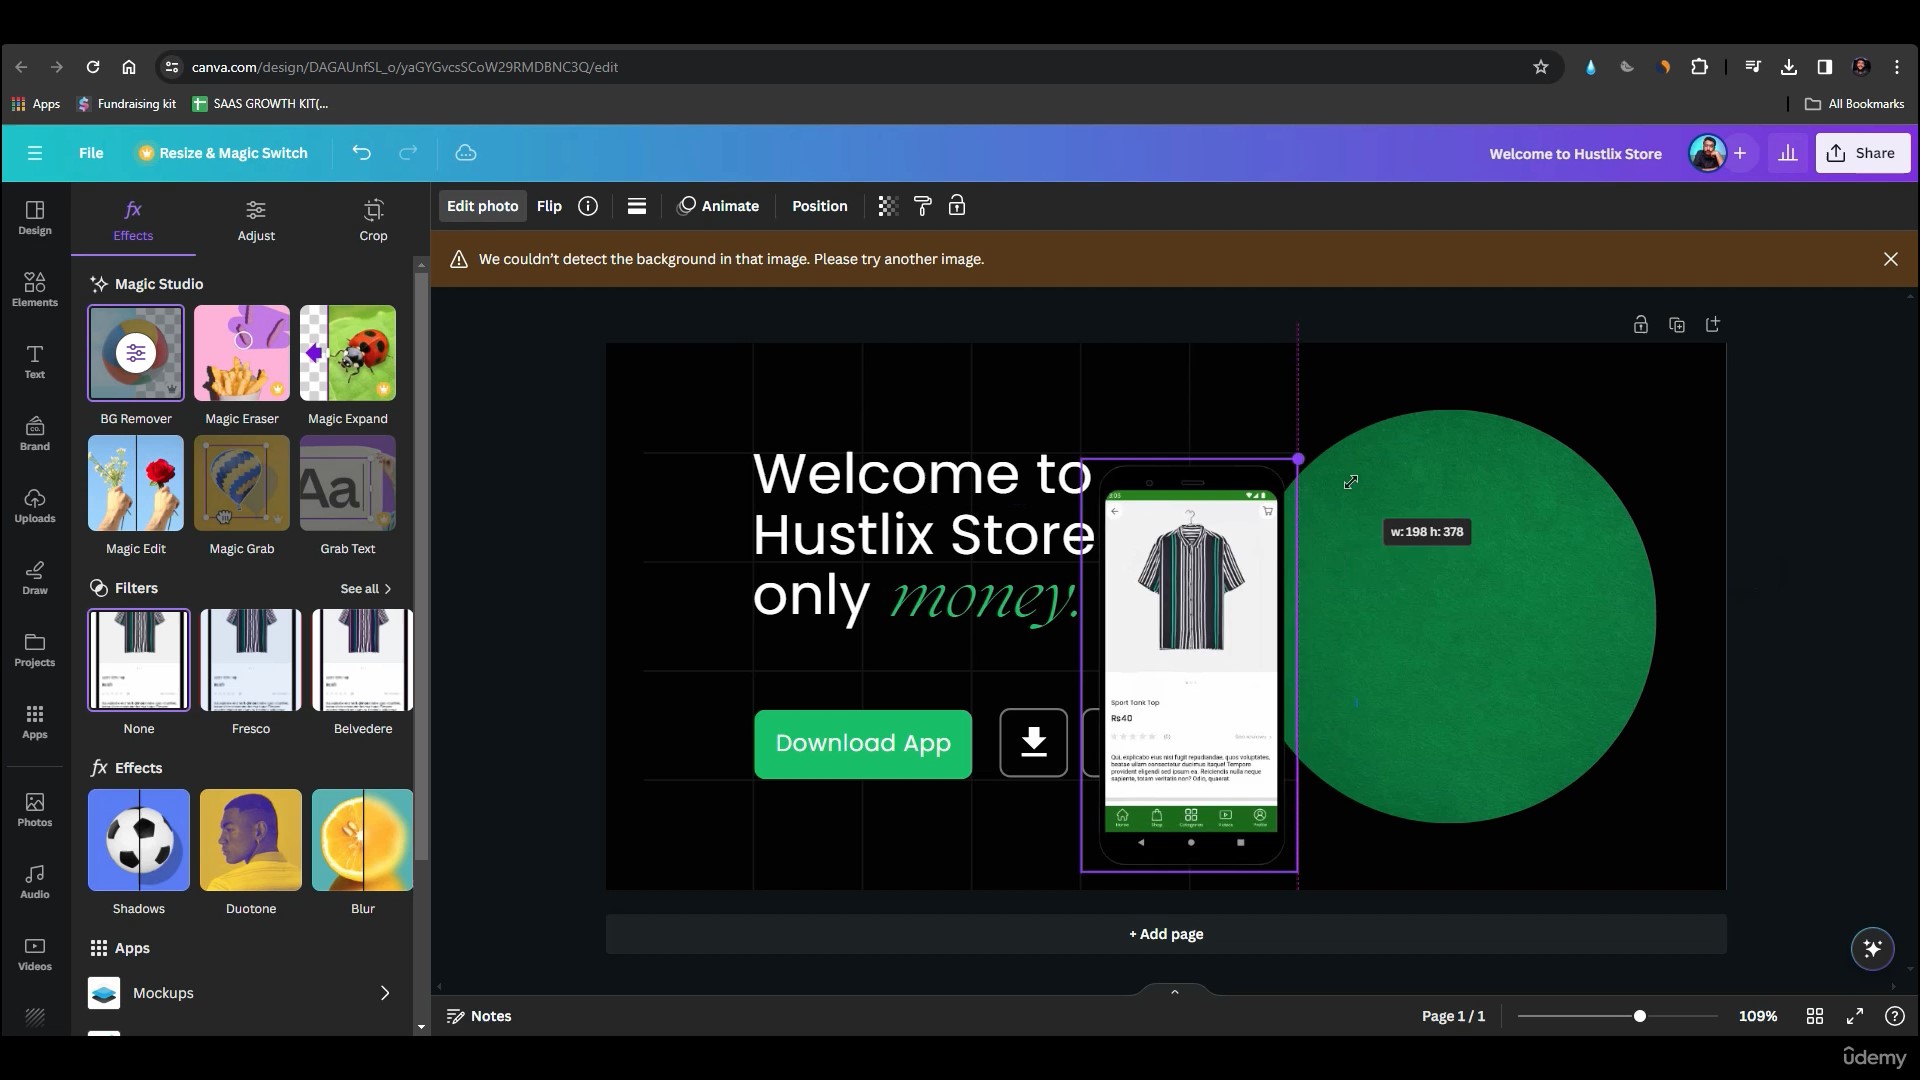Click the copy style paint roller icon

pos(922,206)
